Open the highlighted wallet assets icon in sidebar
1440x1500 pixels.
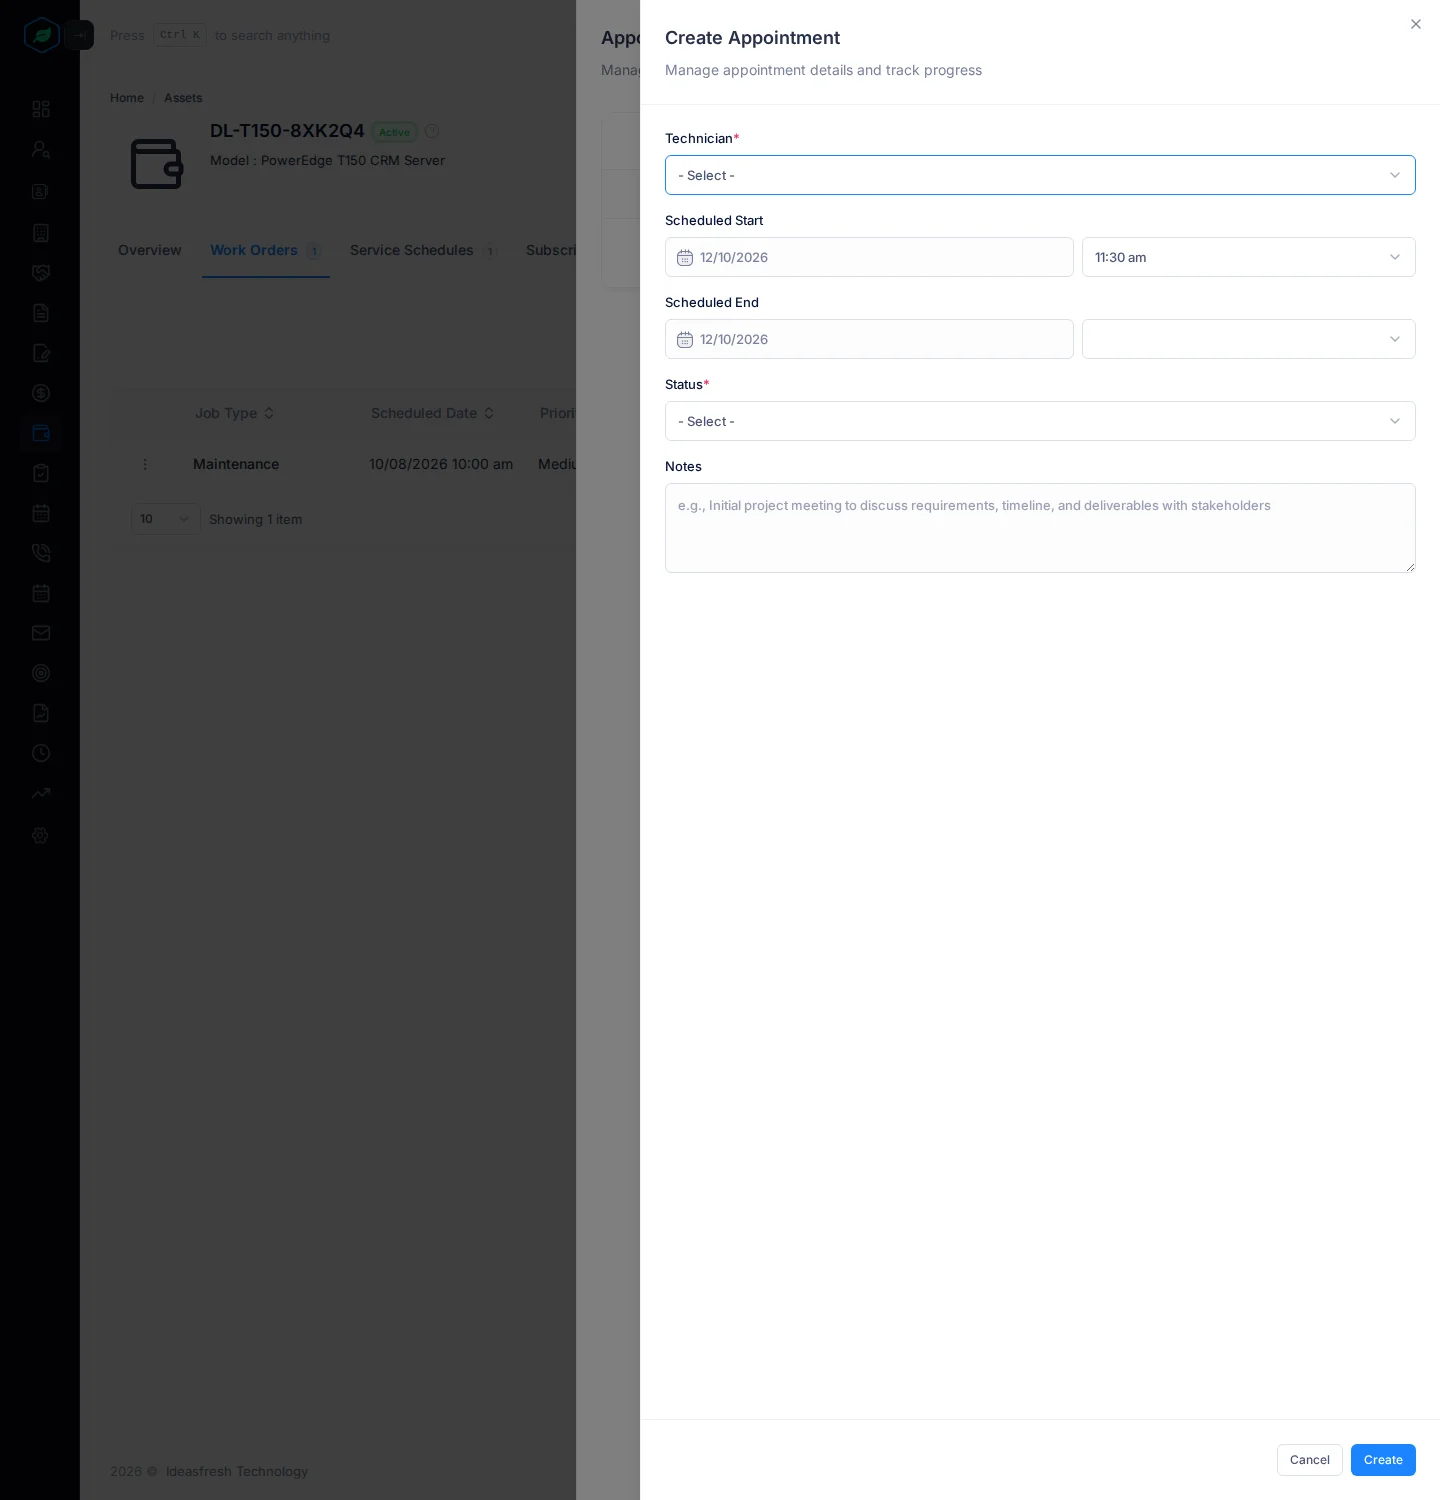click(41, 433)
